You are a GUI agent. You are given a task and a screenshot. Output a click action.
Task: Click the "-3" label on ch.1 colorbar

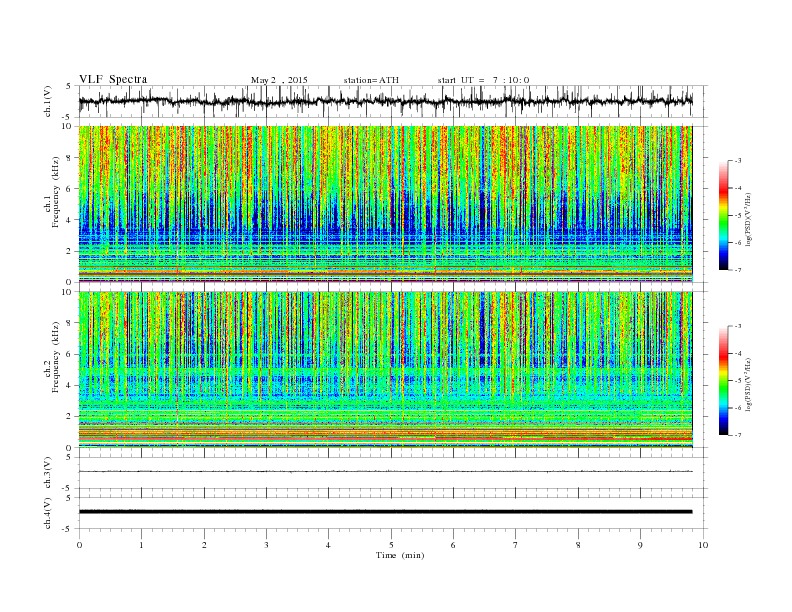(x=738, y=161)
